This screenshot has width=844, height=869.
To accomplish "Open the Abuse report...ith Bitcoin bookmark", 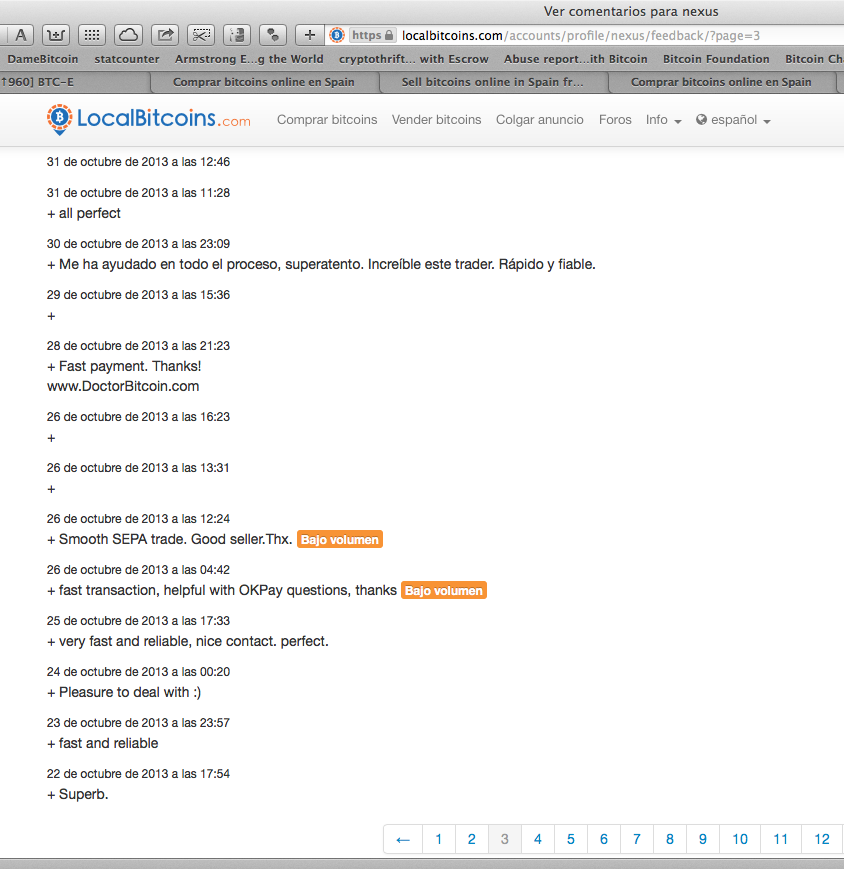I will tap(575, 59).
